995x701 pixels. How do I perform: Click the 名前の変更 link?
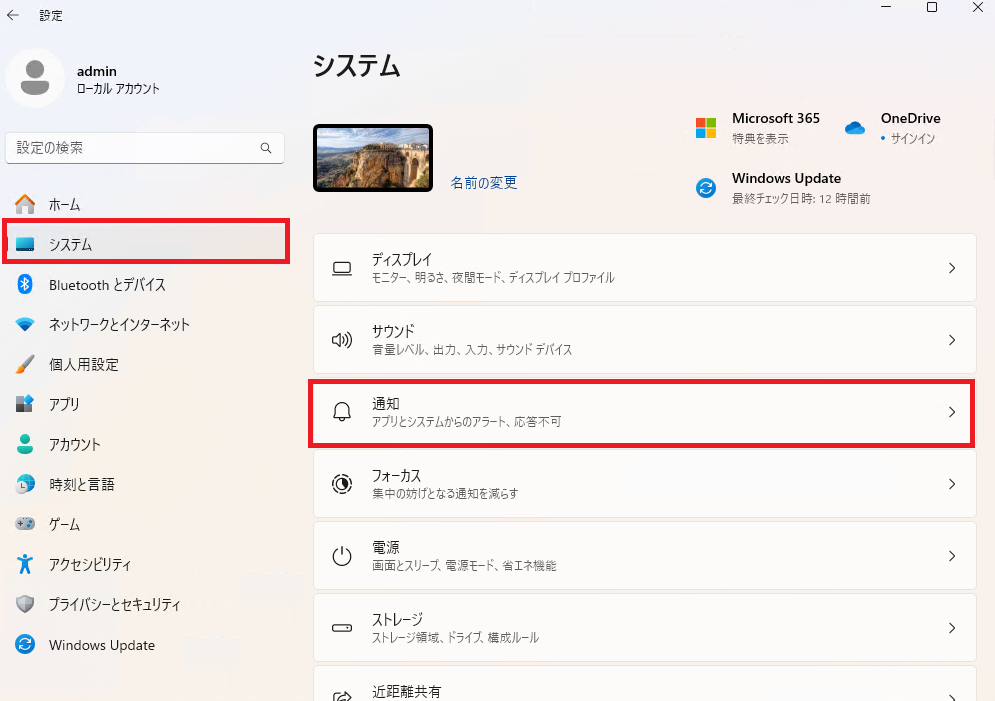[x=484, y=183]
